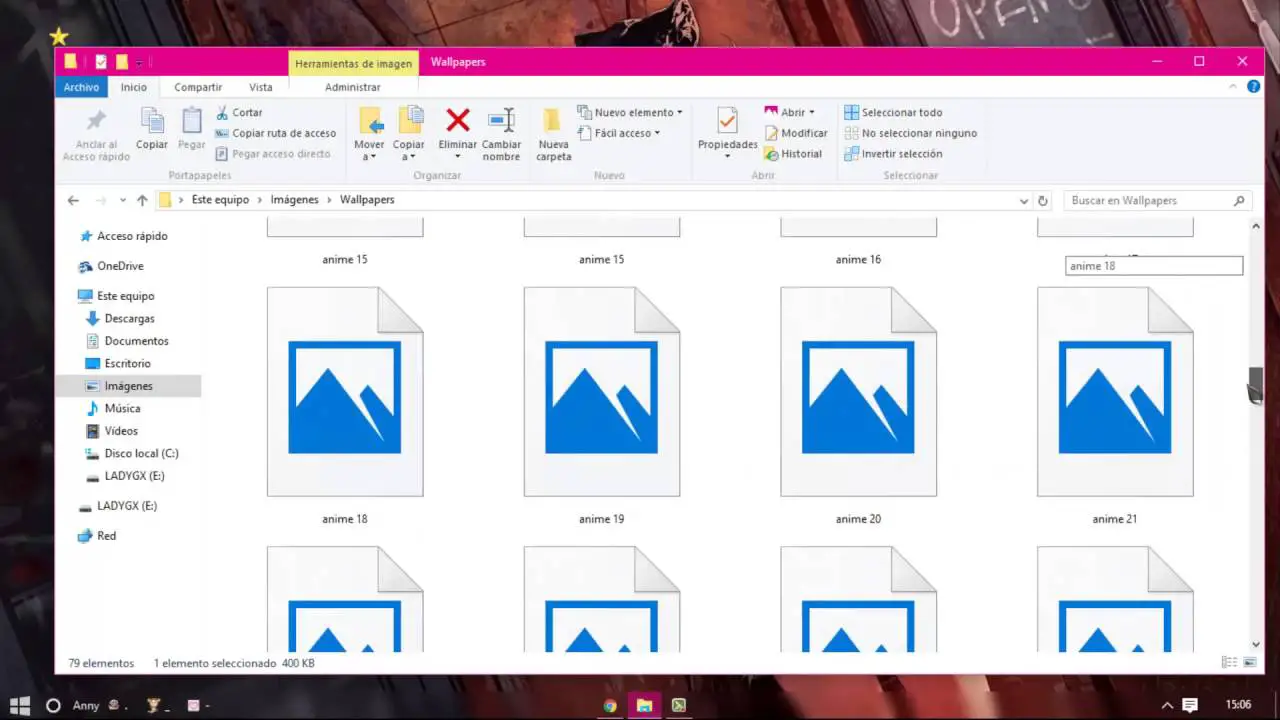1280x720 pixels.
Task: Refresh the Wallpapers folder view
Action: pyautogui.click(x=1043, y=200)
